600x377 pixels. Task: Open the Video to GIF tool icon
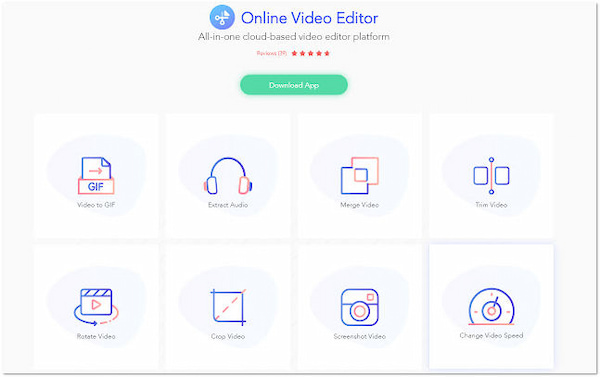[x=96, y=175]
